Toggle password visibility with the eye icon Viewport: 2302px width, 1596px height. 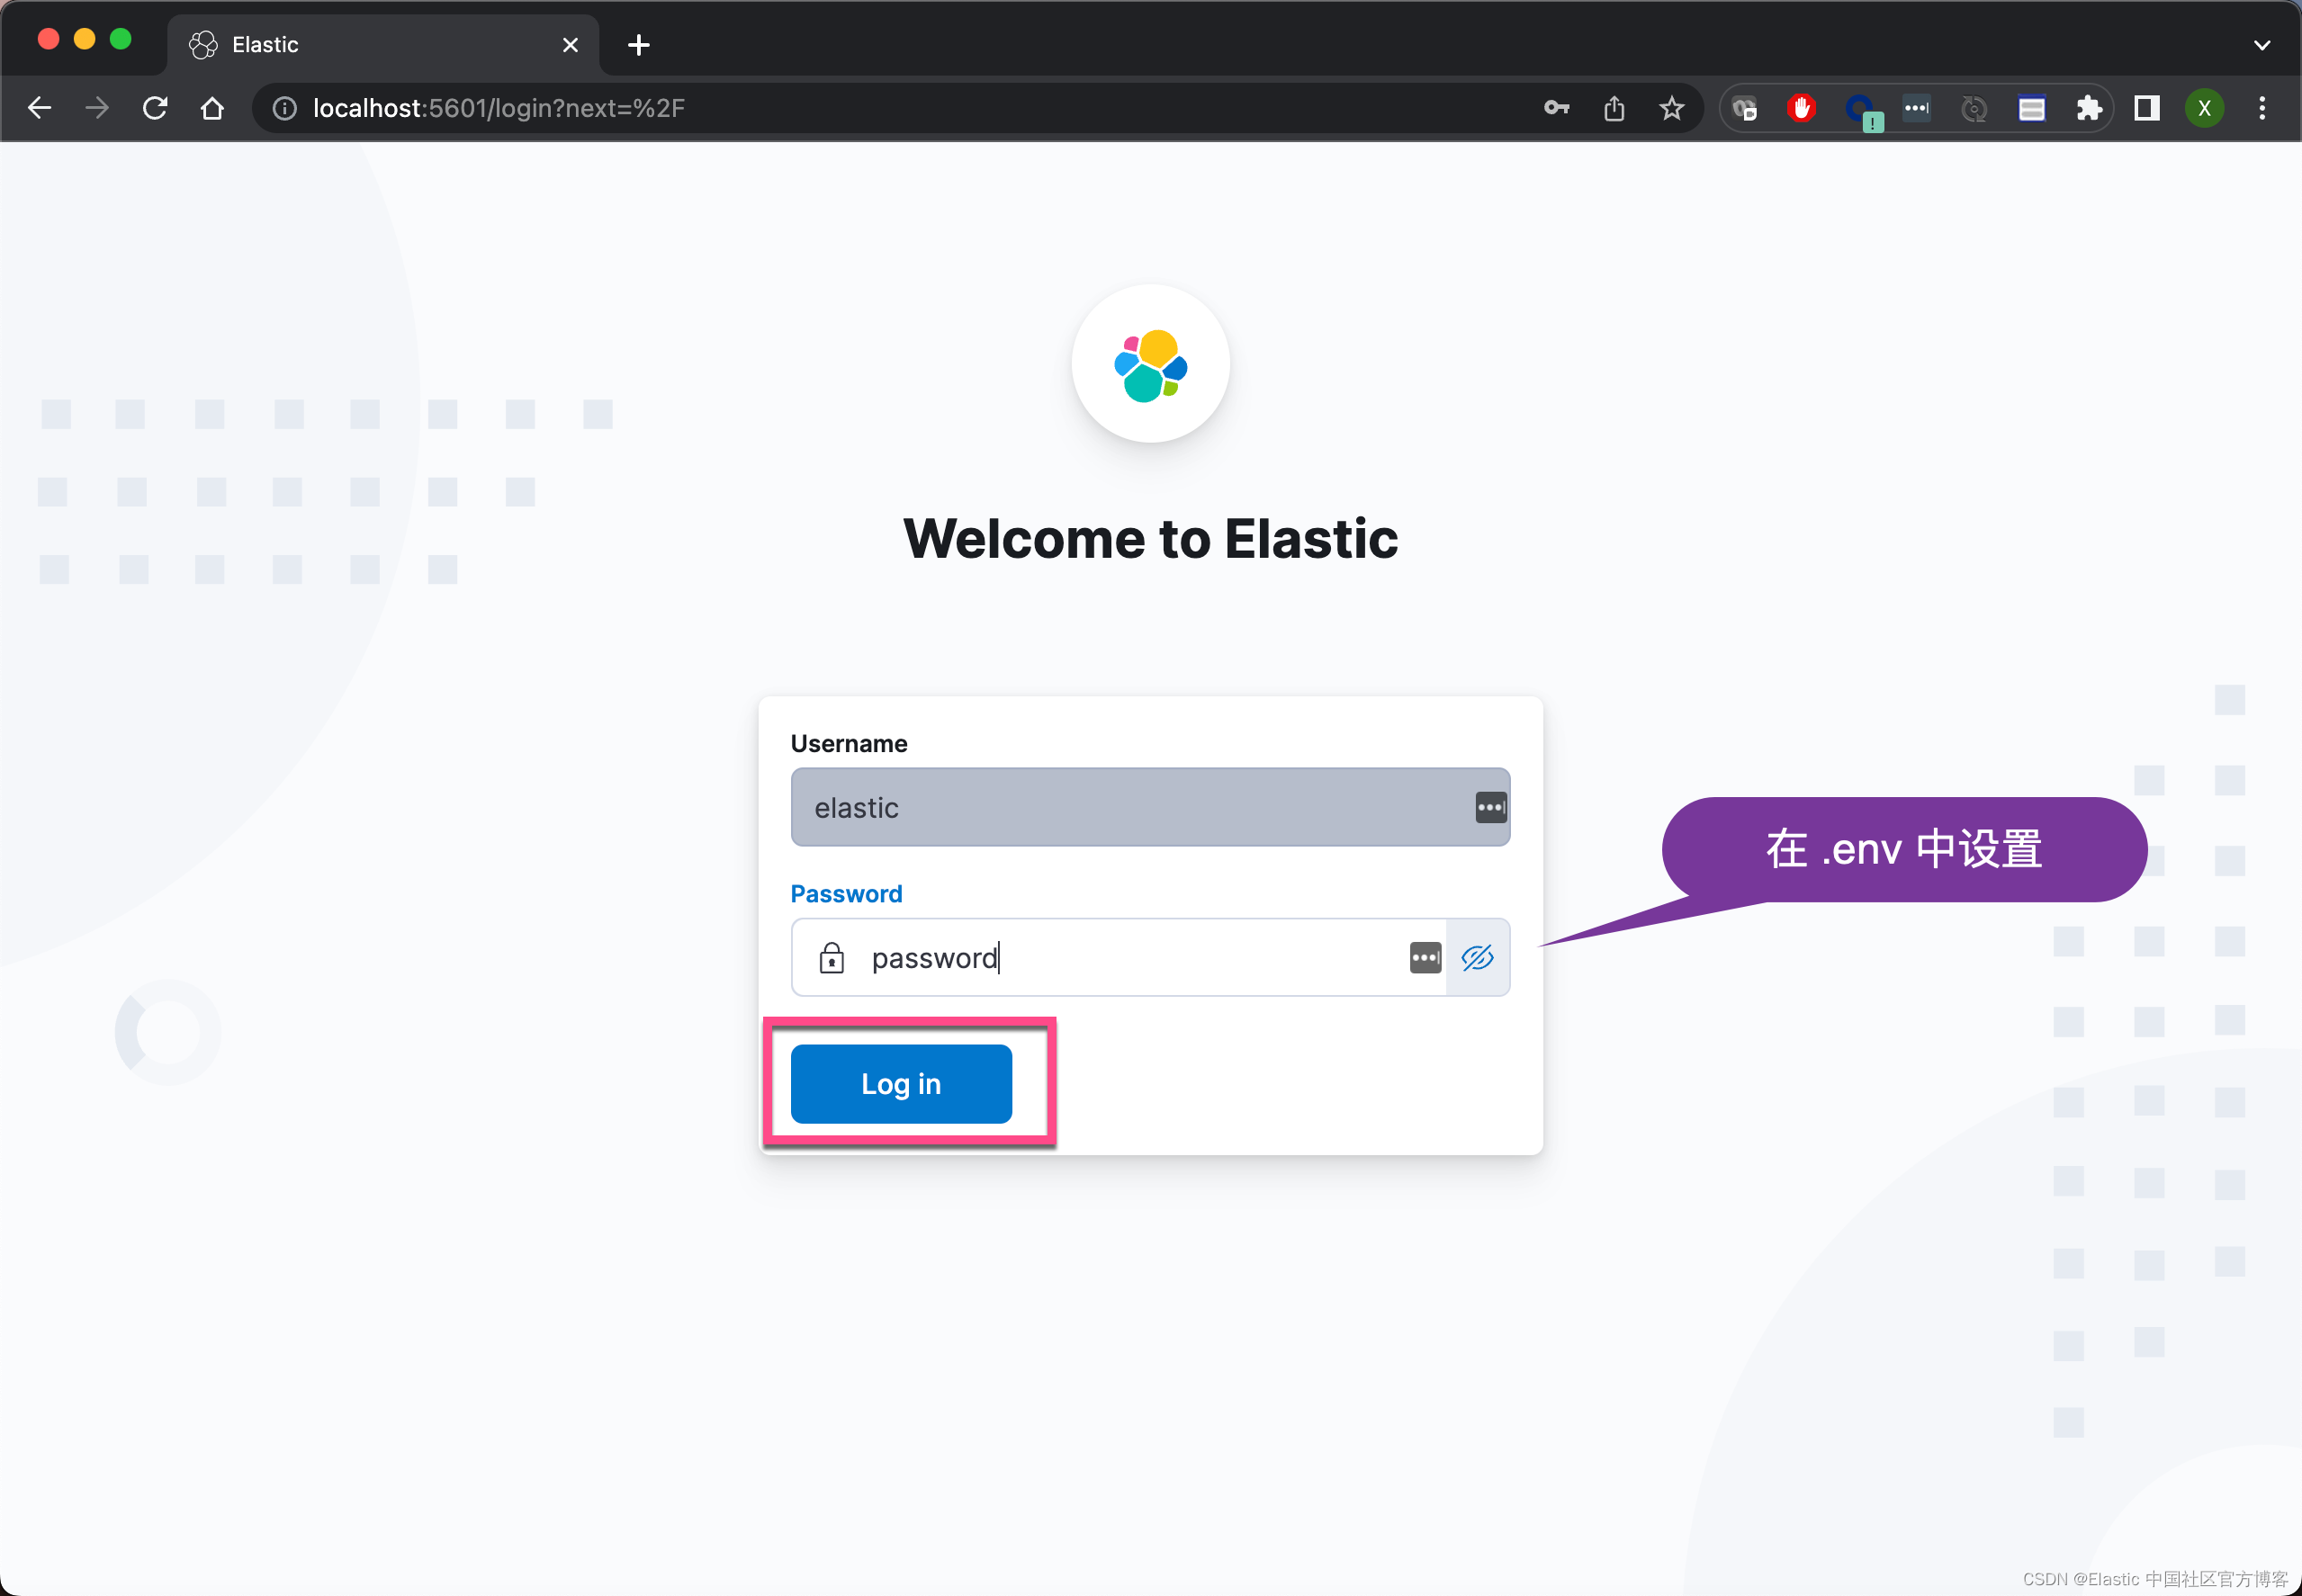coord(1477,957)
